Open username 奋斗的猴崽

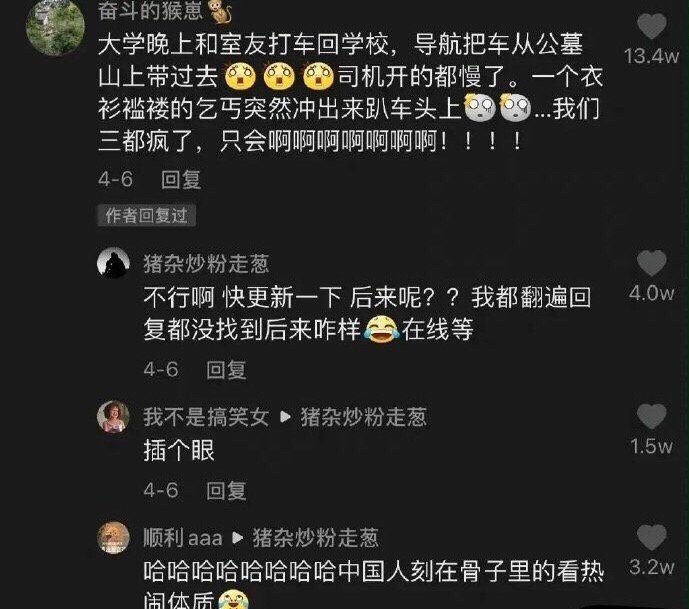[150, 11]
